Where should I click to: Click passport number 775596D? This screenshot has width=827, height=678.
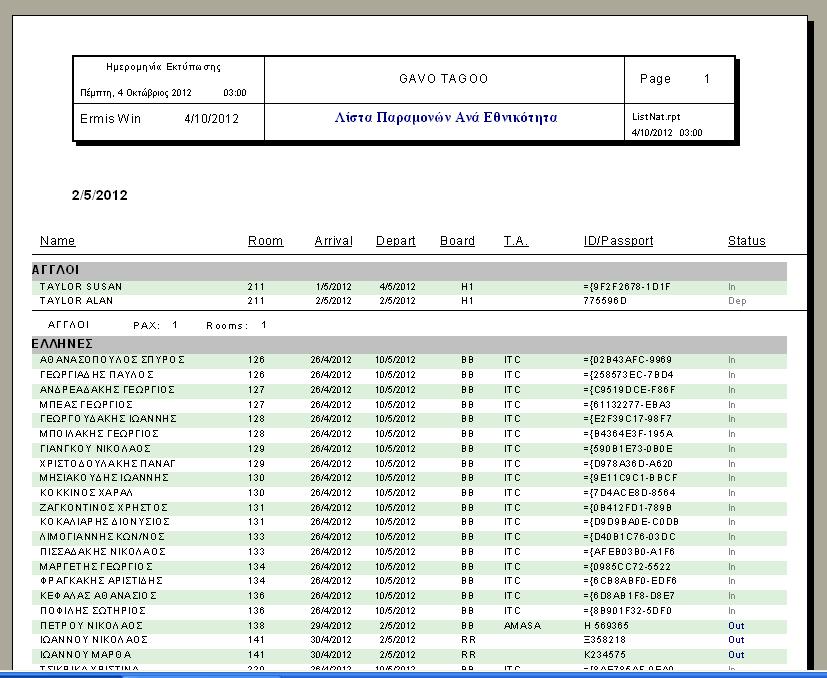point(605,301)
